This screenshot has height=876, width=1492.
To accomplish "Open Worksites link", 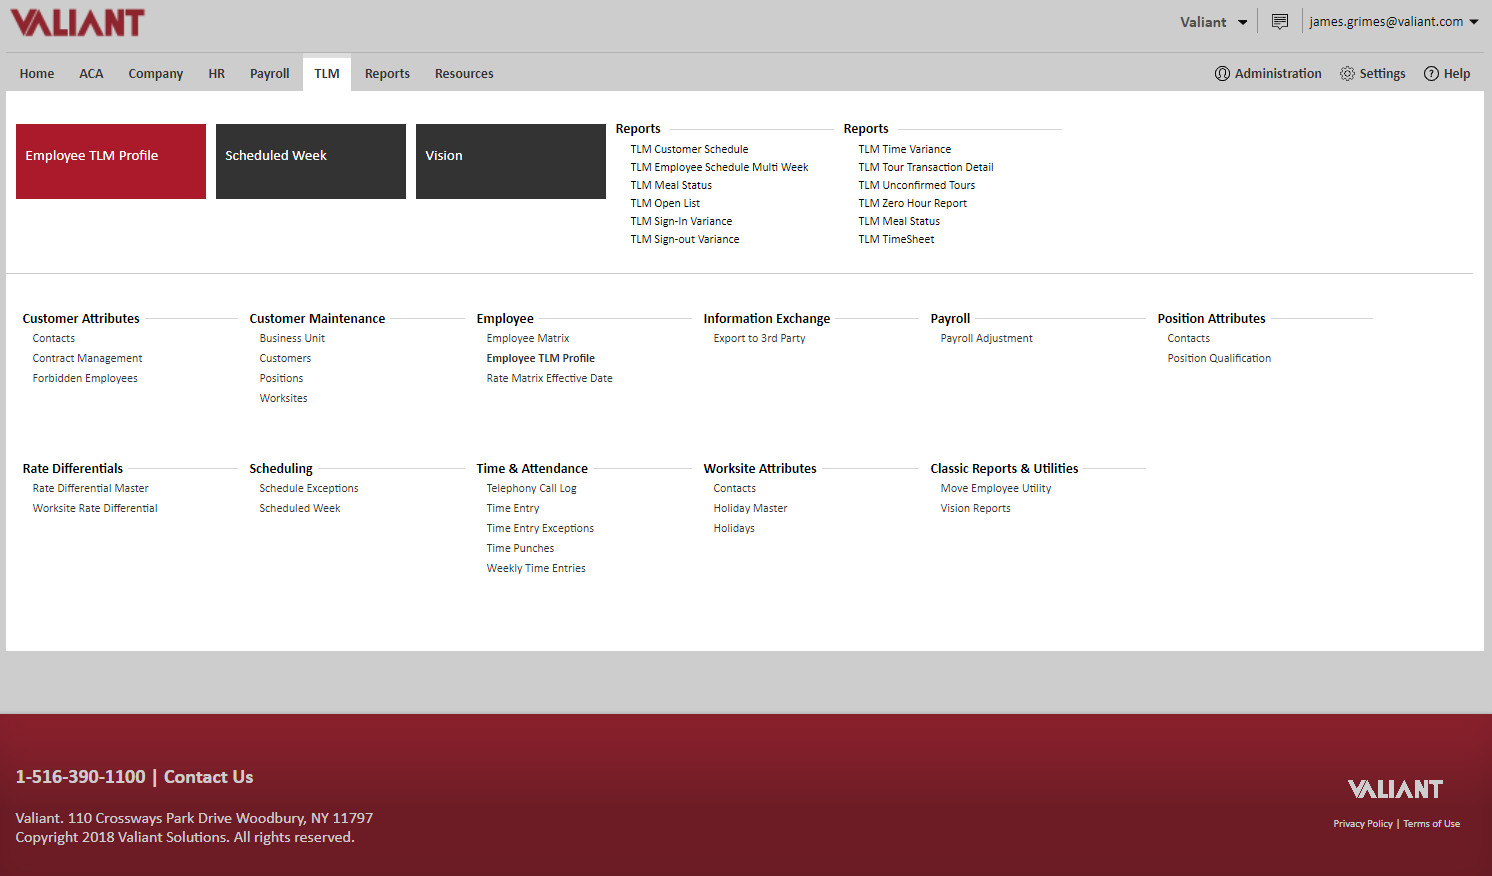I will pos(283,398).
